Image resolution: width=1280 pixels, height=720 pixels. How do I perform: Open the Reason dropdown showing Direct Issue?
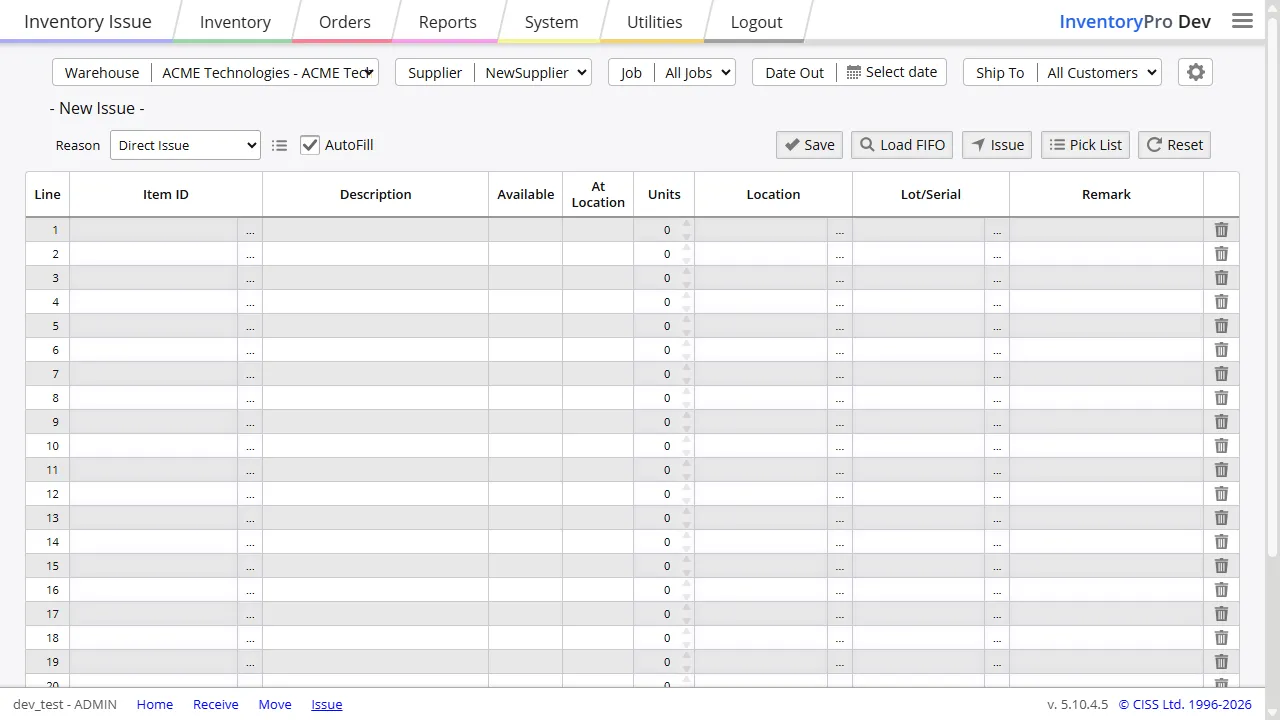(185, 145)
